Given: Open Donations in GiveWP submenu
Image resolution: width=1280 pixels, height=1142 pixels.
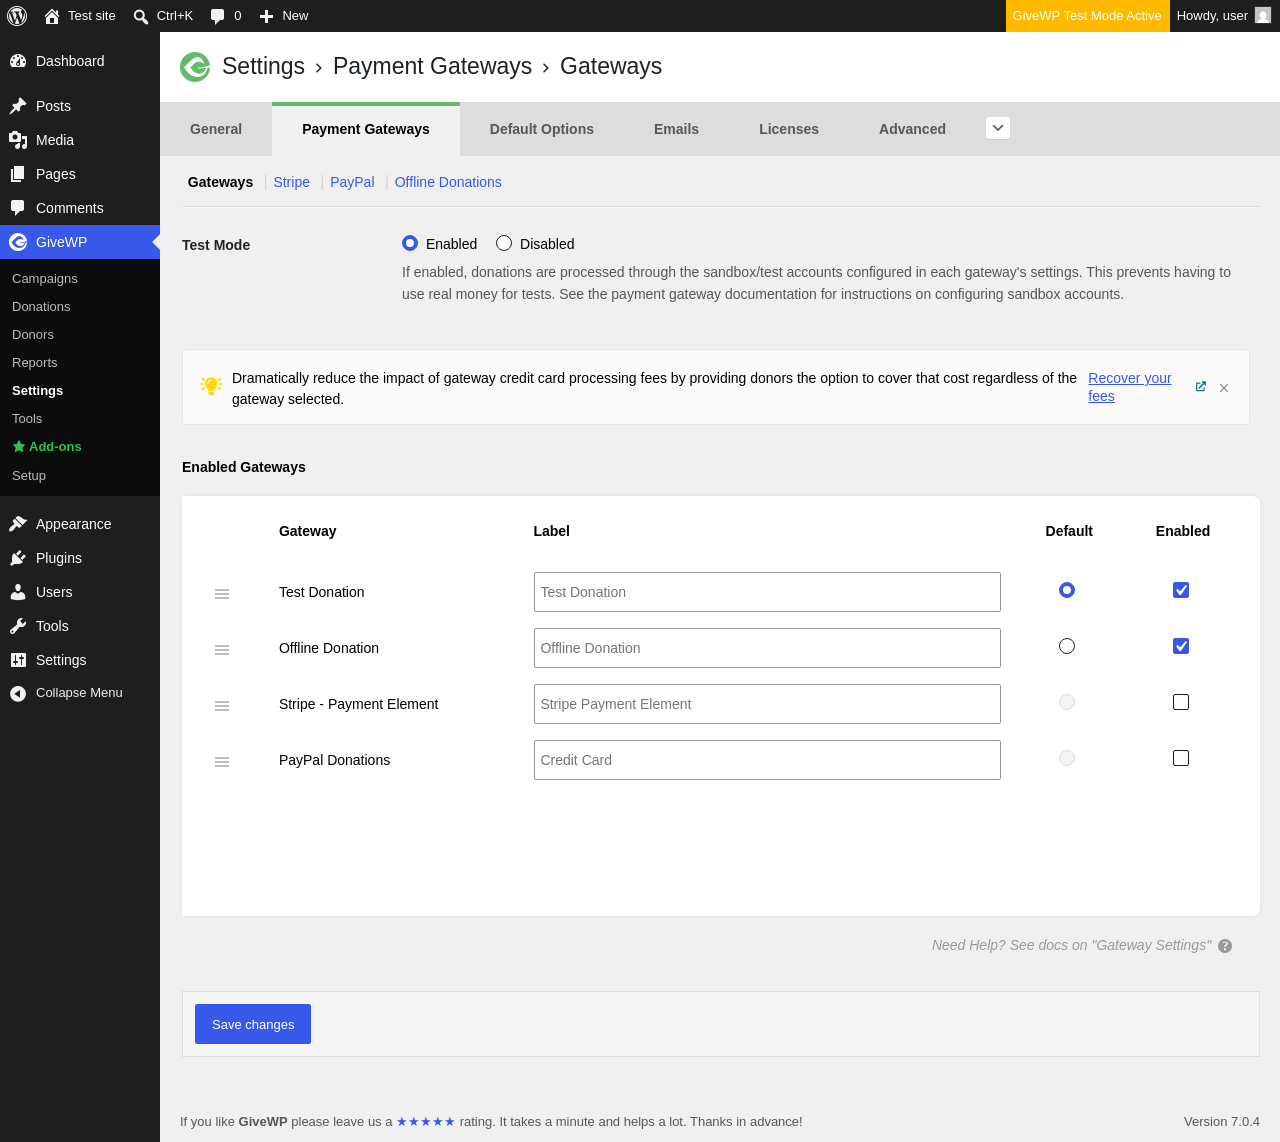Looking at the screenshot, I should (41, 307).
